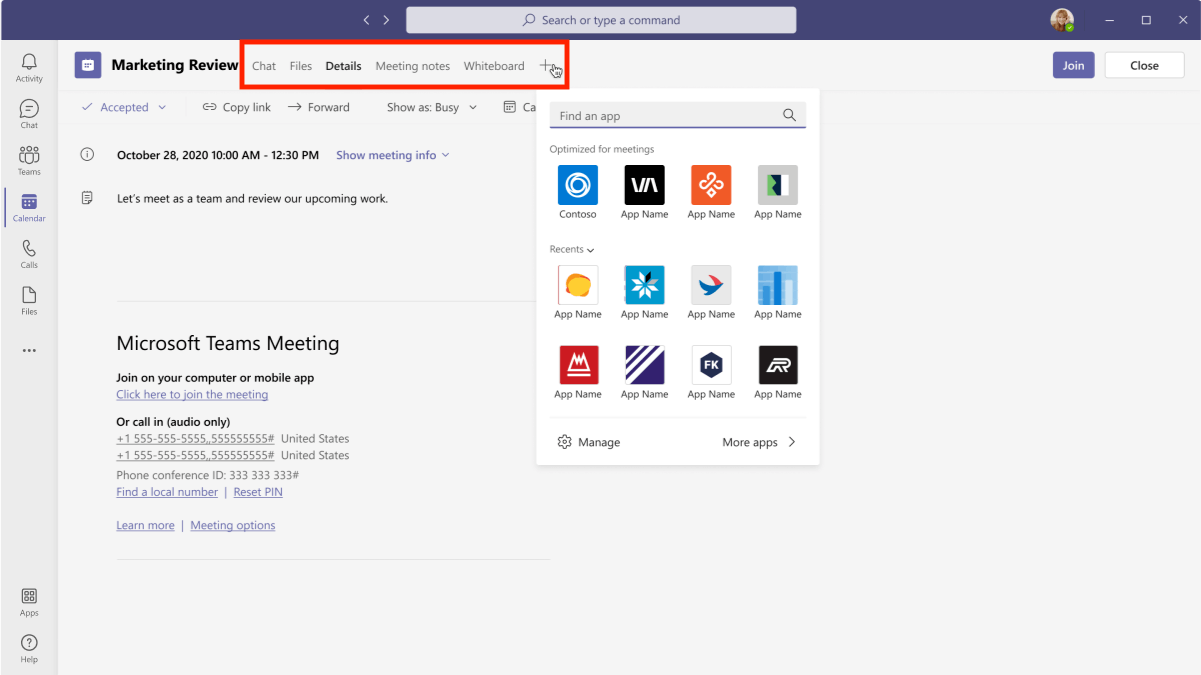Click Manage apps with gear icon
Image resolution: width=1201 pixels, height=675 pixels.
point(589,442)
